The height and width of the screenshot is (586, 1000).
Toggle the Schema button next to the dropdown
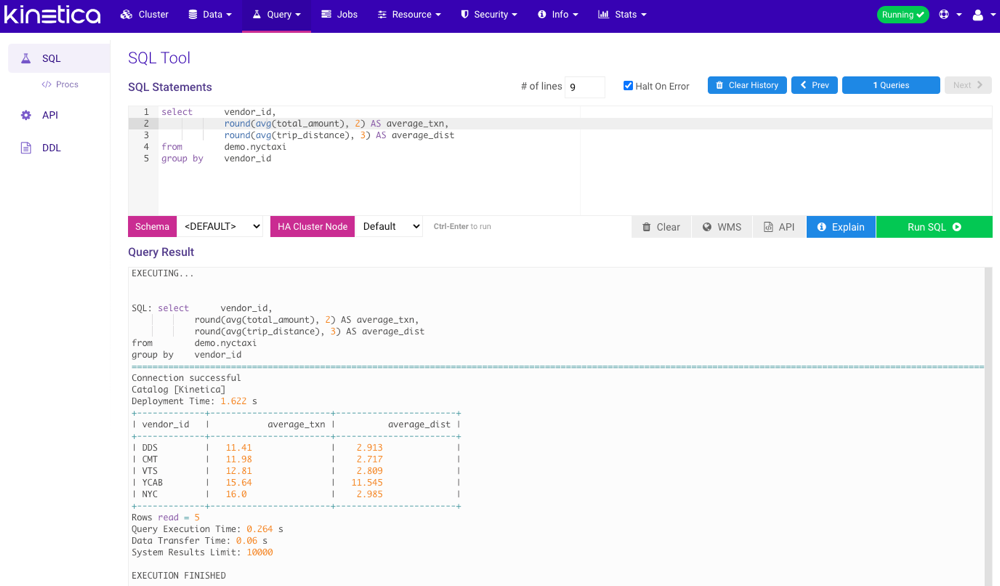(151, 226)
